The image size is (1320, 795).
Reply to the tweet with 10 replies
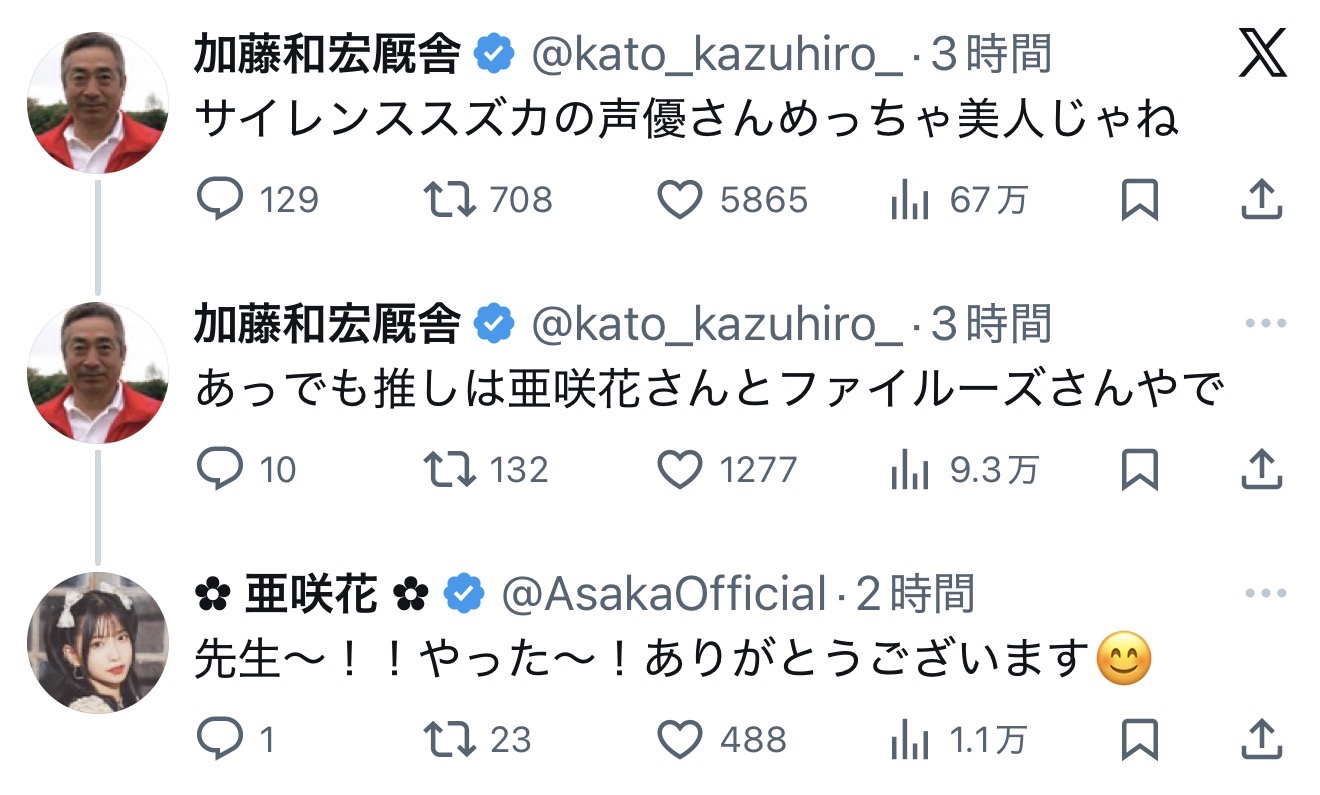click(x=220, y=469)
